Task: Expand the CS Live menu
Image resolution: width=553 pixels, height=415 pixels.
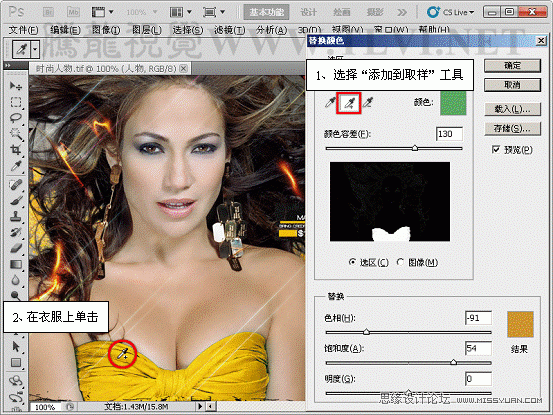Action: tap(450, 12)
